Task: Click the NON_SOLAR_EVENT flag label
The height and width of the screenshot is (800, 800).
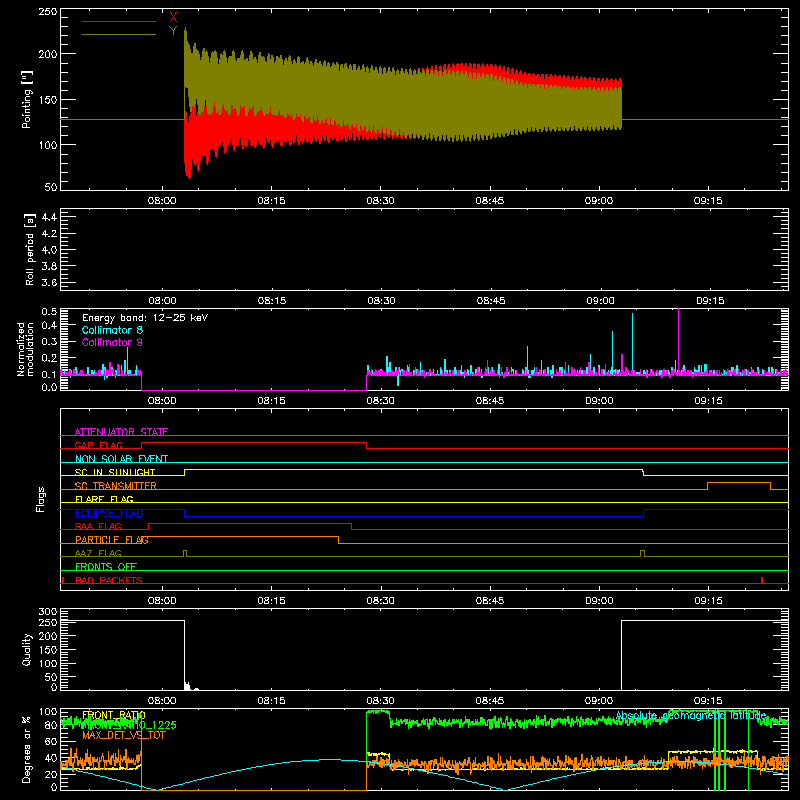Action: pyautogui.click(x=121, y=459)
